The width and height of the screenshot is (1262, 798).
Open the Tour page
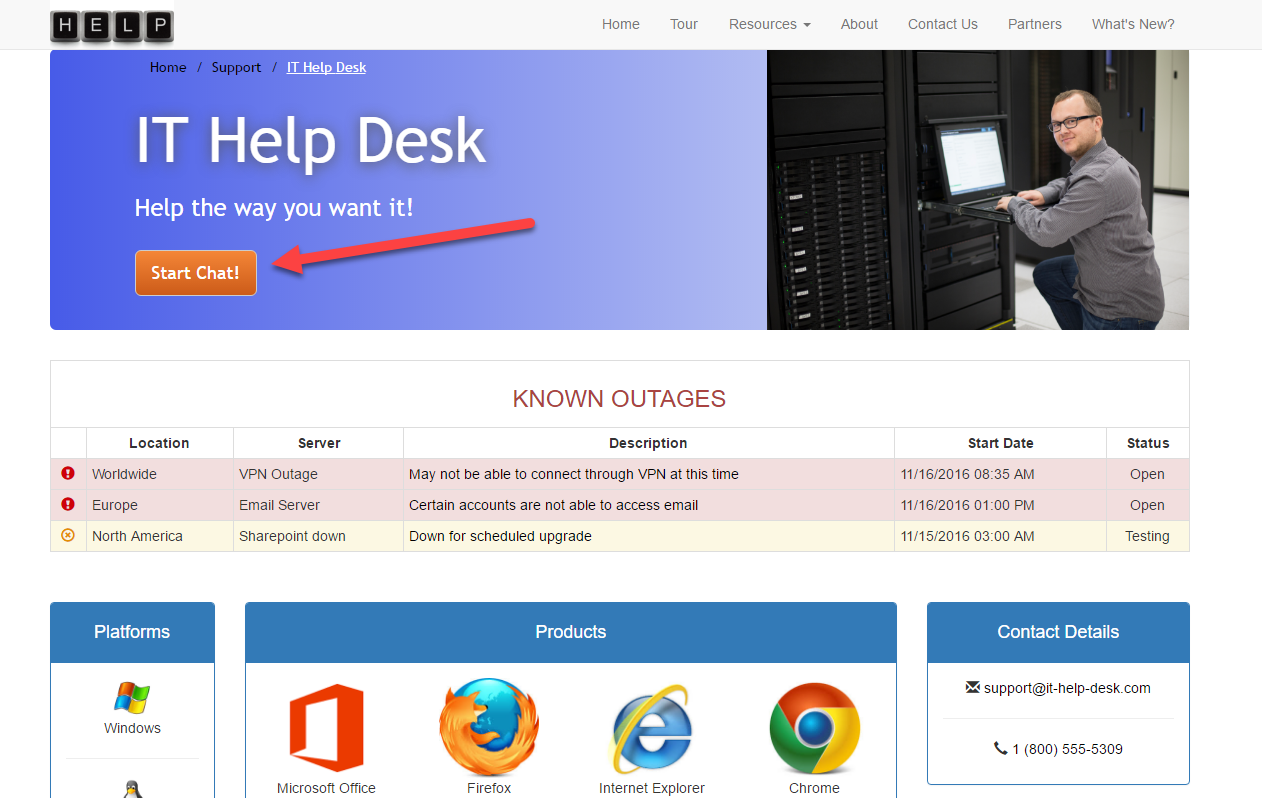(684, 24)
